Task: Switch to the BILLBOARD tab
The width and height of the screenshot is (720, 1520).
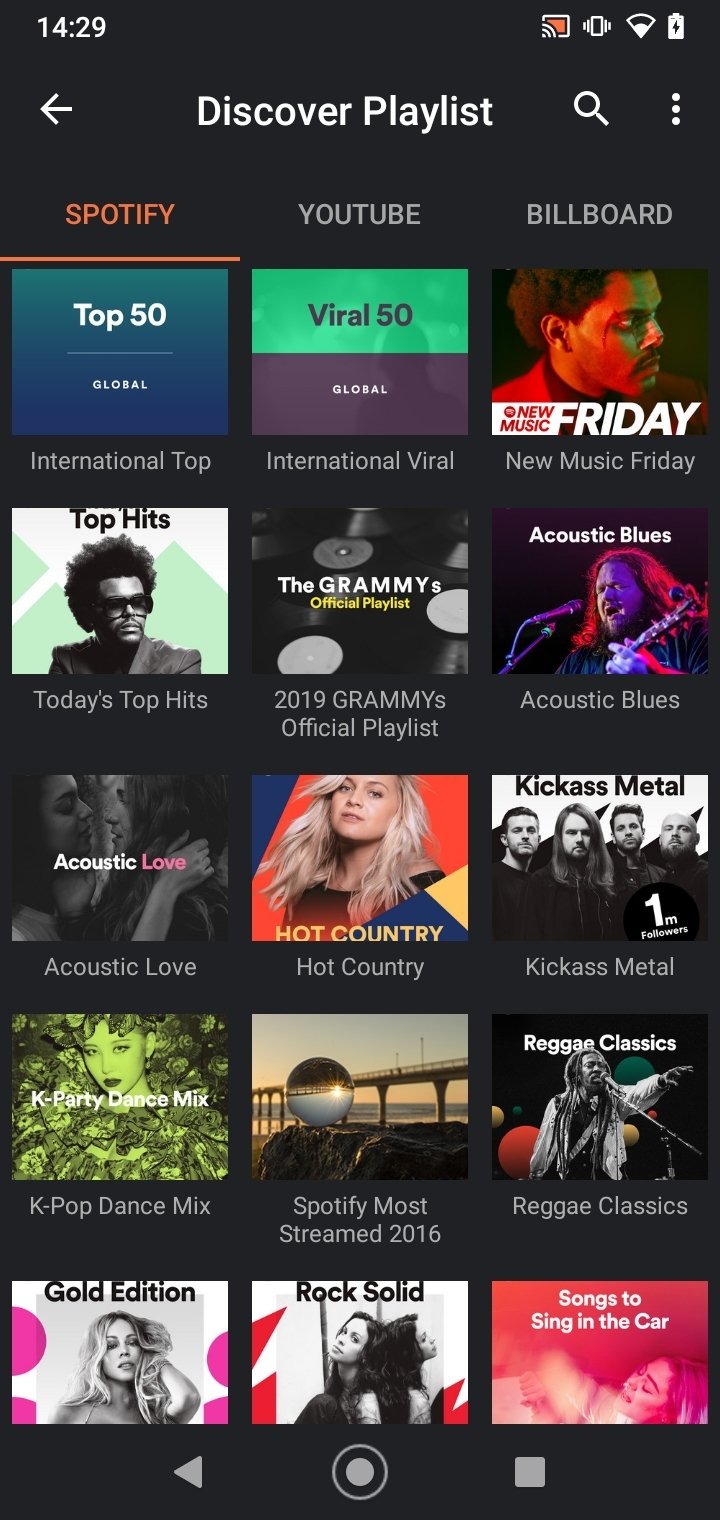Action: pyautogui.click(x=600, y=214)
